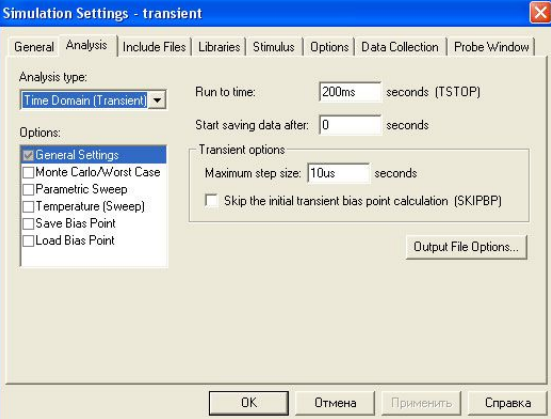Open the Probe Window tab
551x419 pixels.
point(491,47)
